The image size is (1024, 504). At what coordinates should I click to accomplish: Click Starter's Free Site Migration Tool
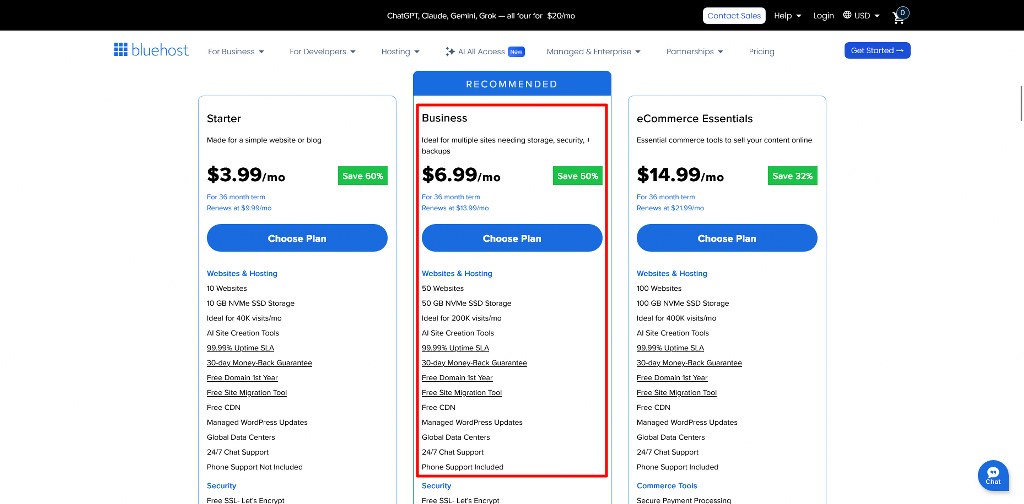(247, 393)
